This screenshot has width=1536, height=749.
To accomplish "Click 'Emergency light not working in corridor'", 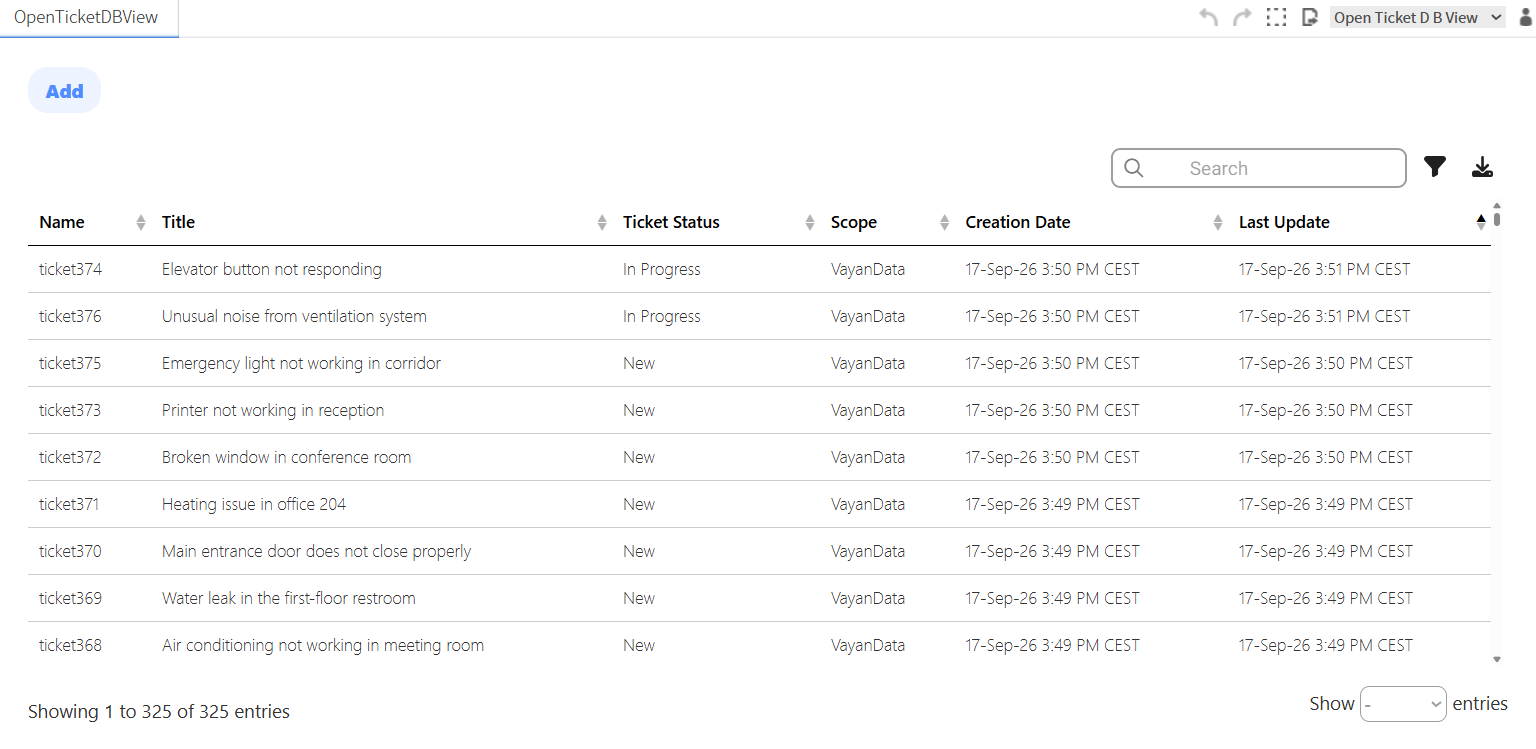I will [x=301, y=363].
